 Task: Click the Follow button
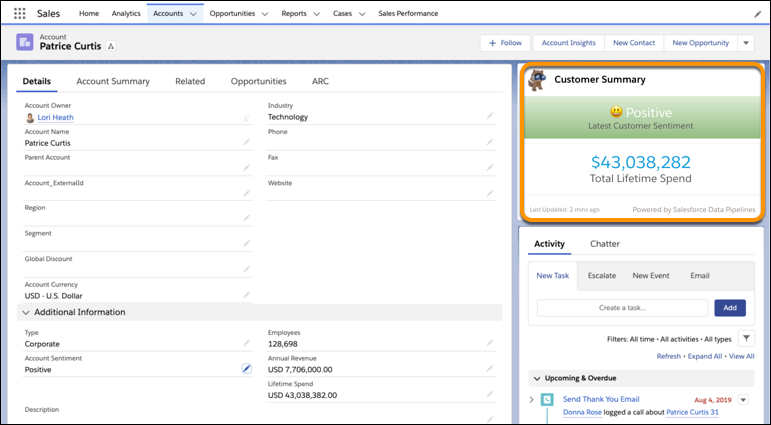pos(505,43)
